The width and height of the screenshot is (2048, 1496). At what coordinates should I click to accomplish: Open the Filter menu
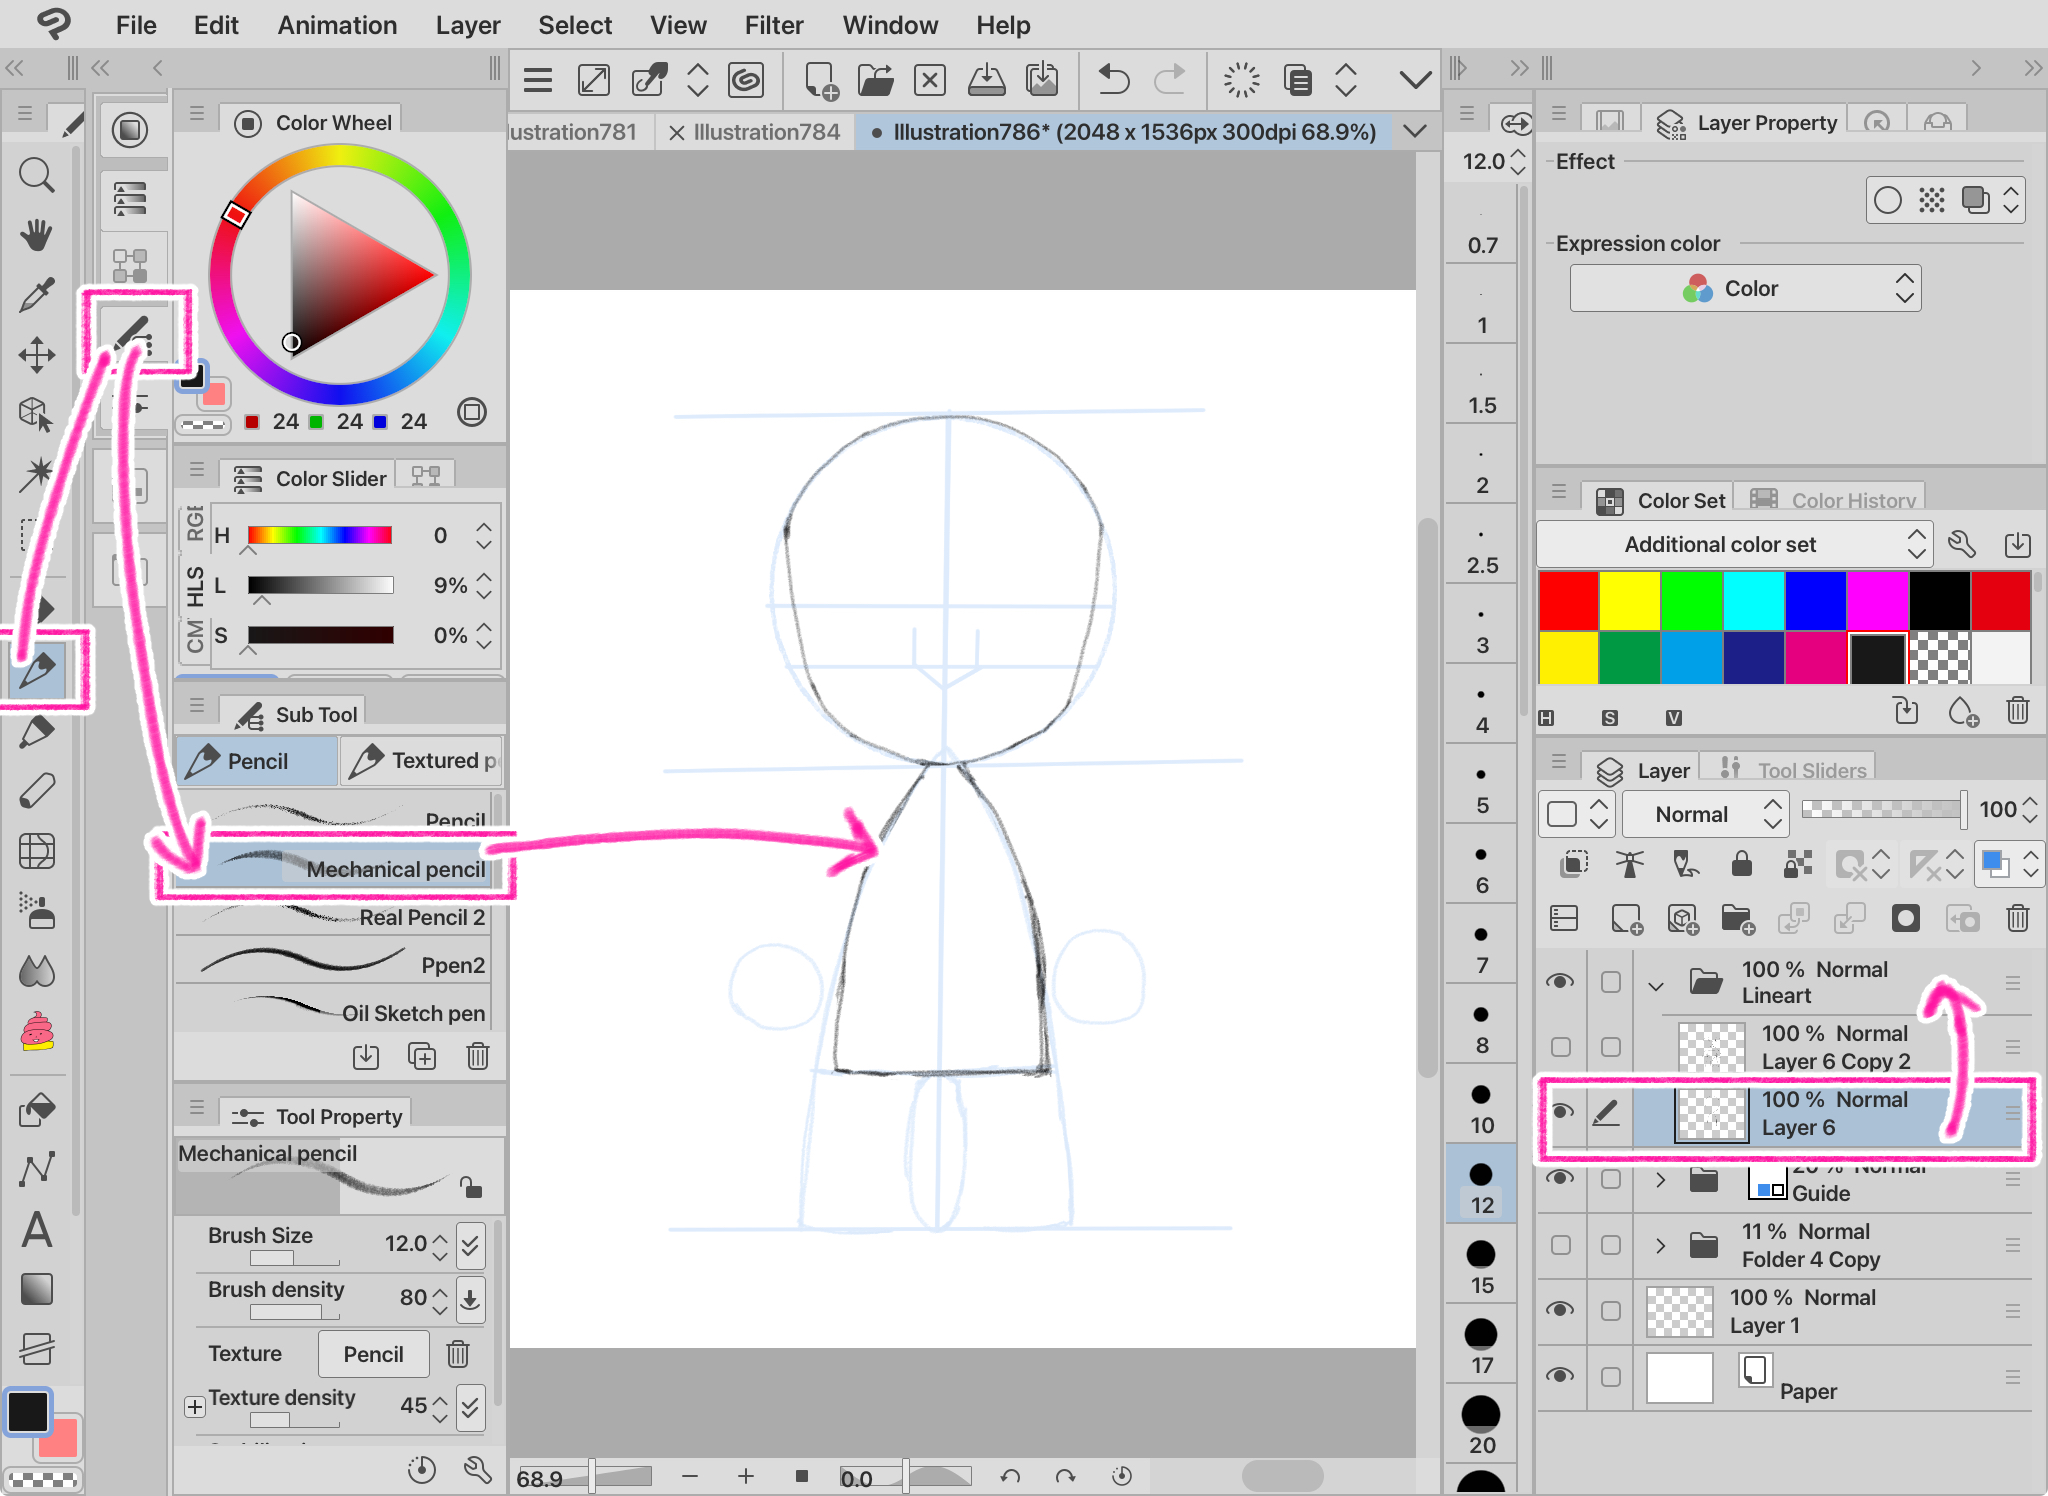tap(773, 25)
